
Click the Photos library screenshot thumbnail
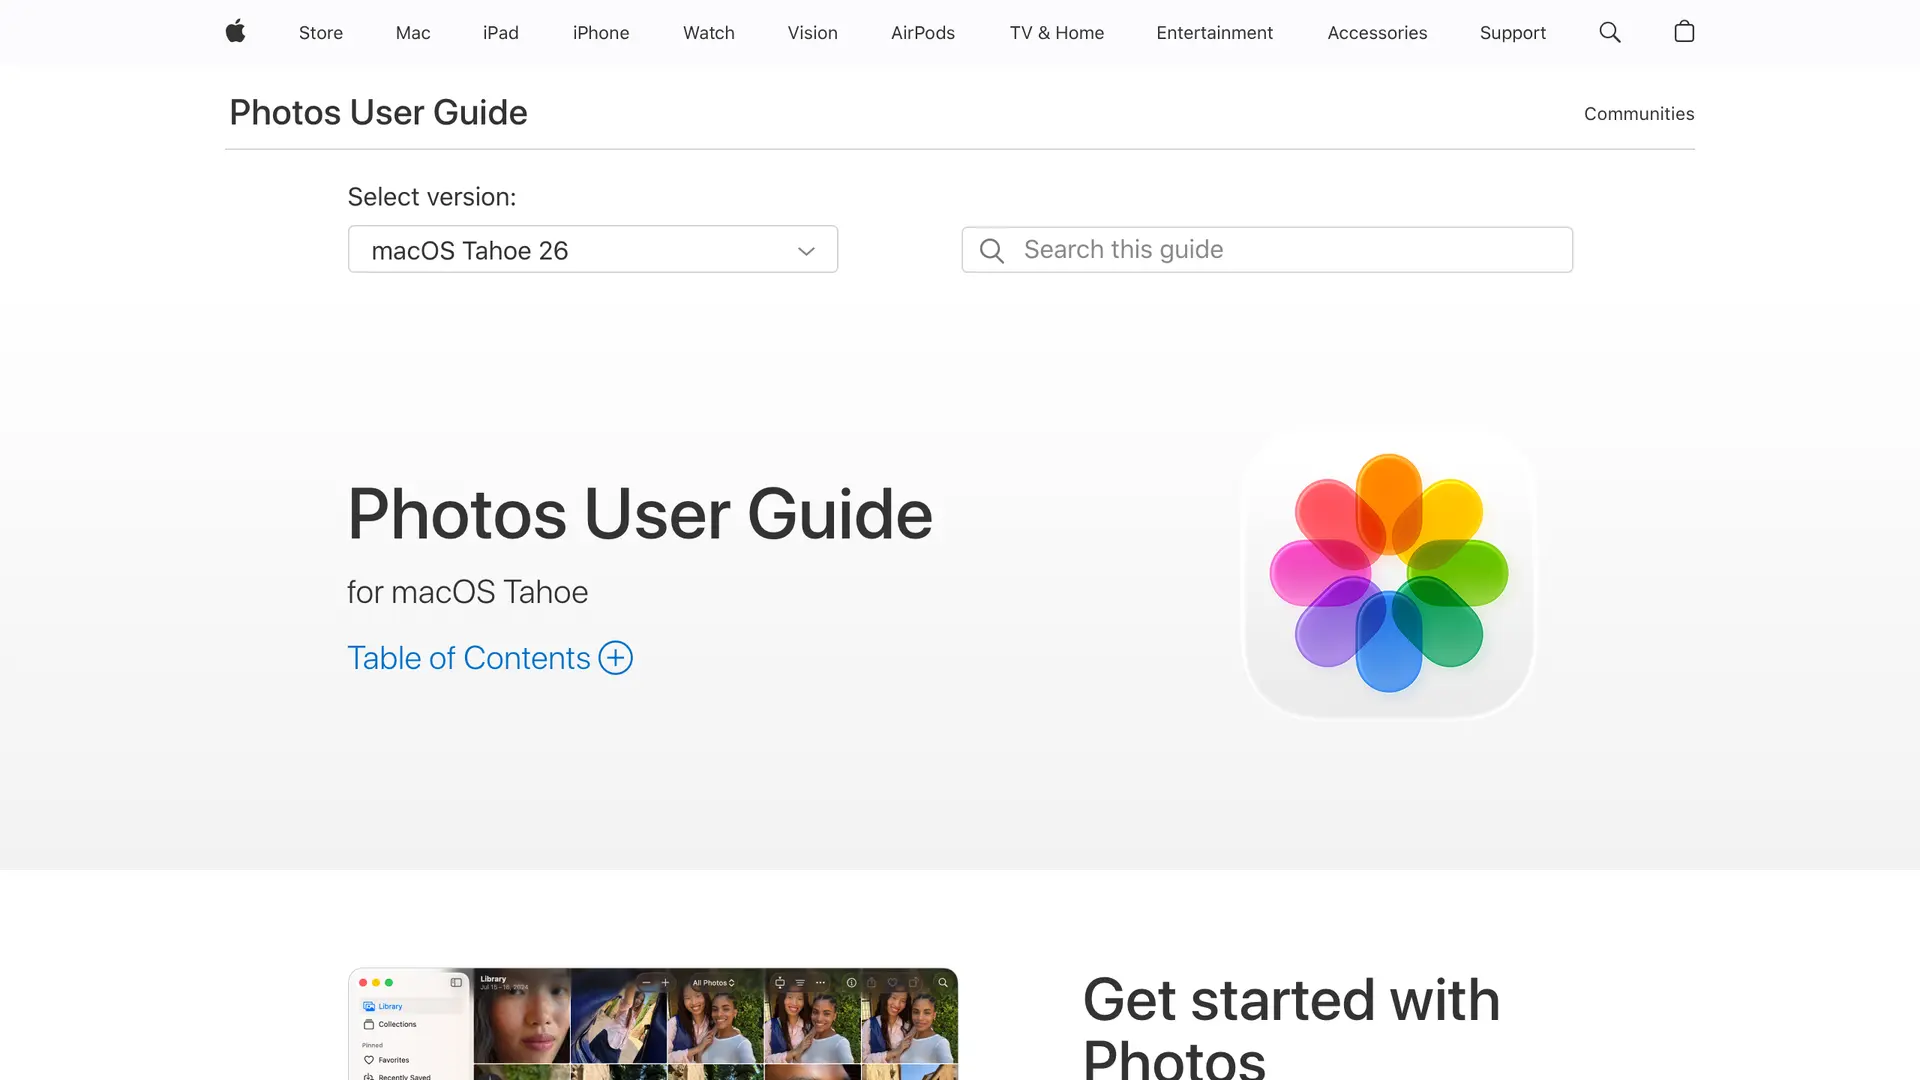point(653,1024)
